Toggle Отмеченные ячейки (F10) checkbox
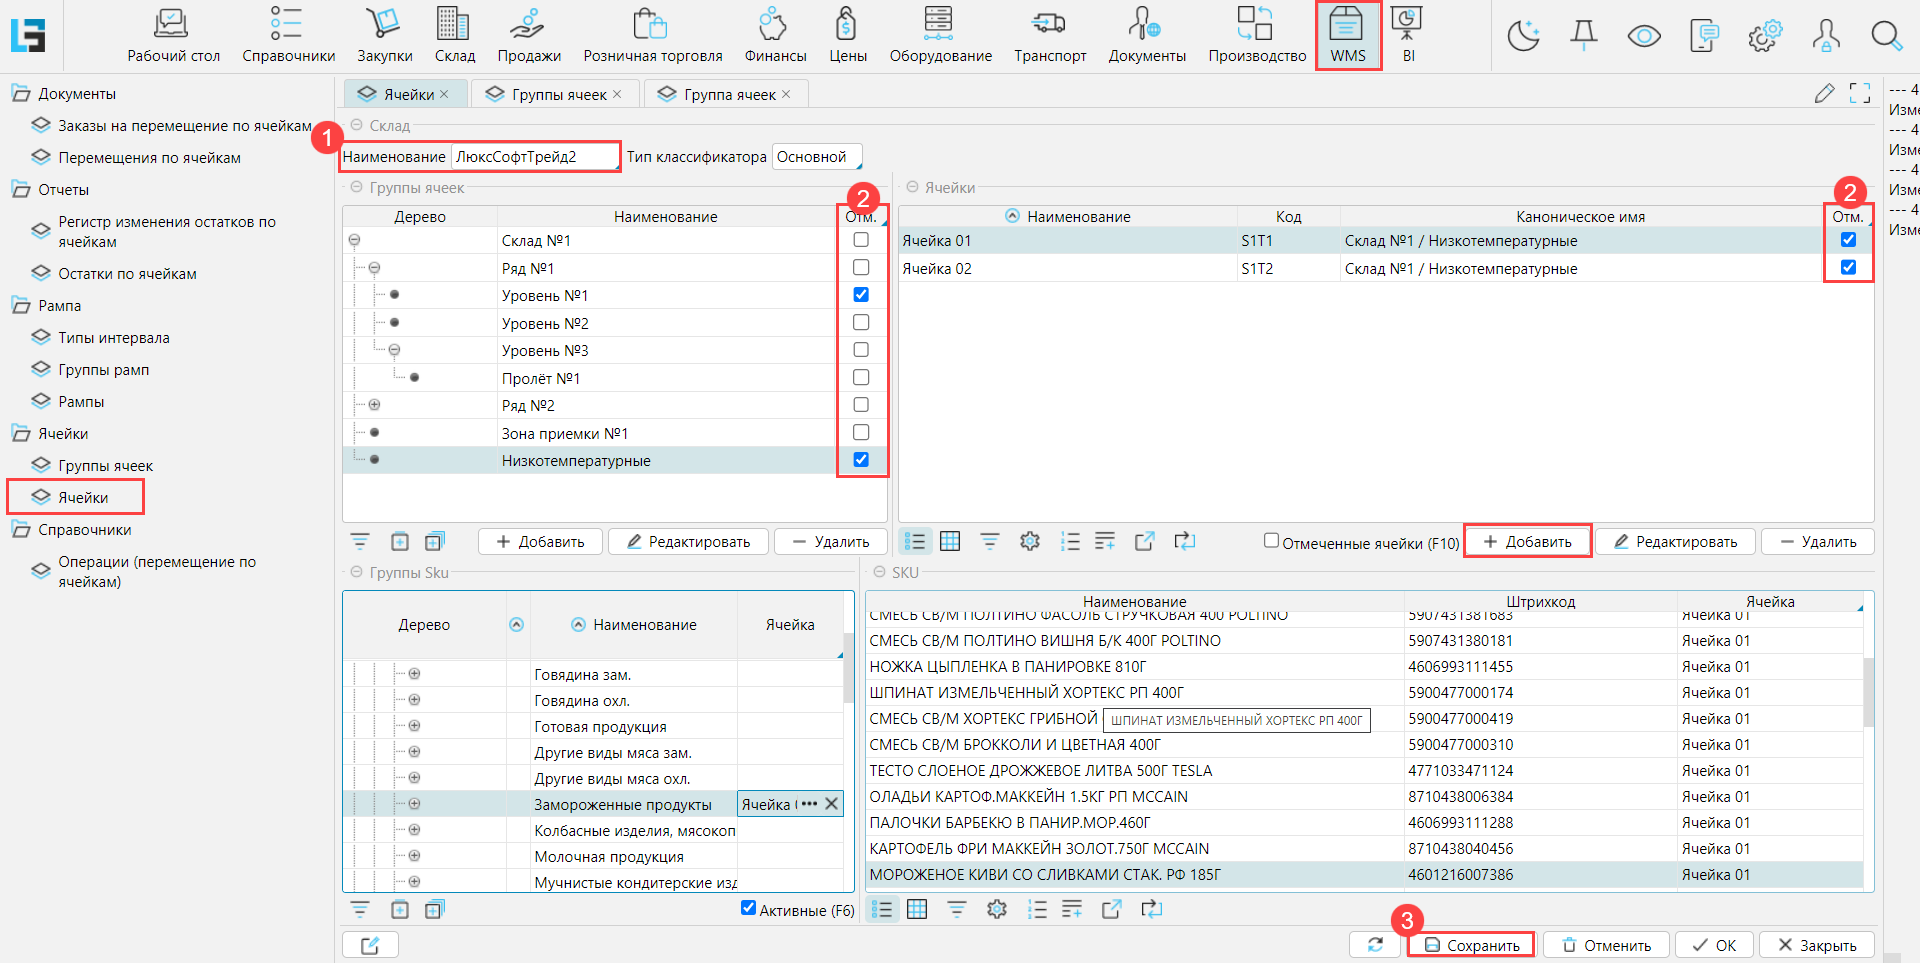 pos(1271,540)
